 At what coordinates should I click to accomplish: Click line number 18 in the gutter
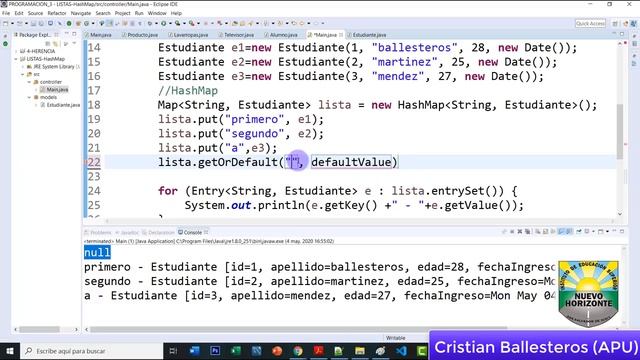pyautogui.click(x=94, y=105)
